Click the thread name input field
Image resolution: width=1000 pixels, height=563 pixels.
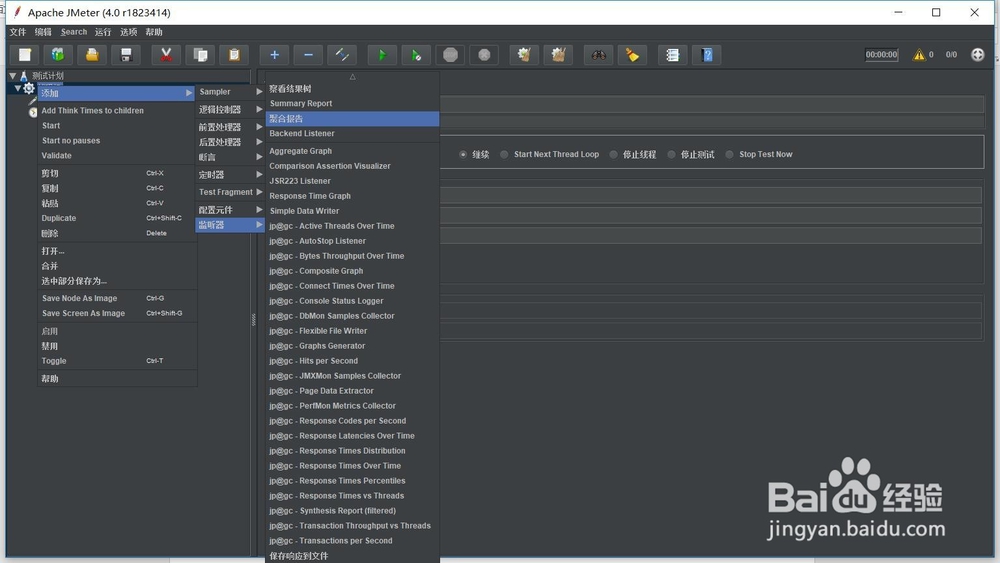pyautogui.click(x=712, y=104)
